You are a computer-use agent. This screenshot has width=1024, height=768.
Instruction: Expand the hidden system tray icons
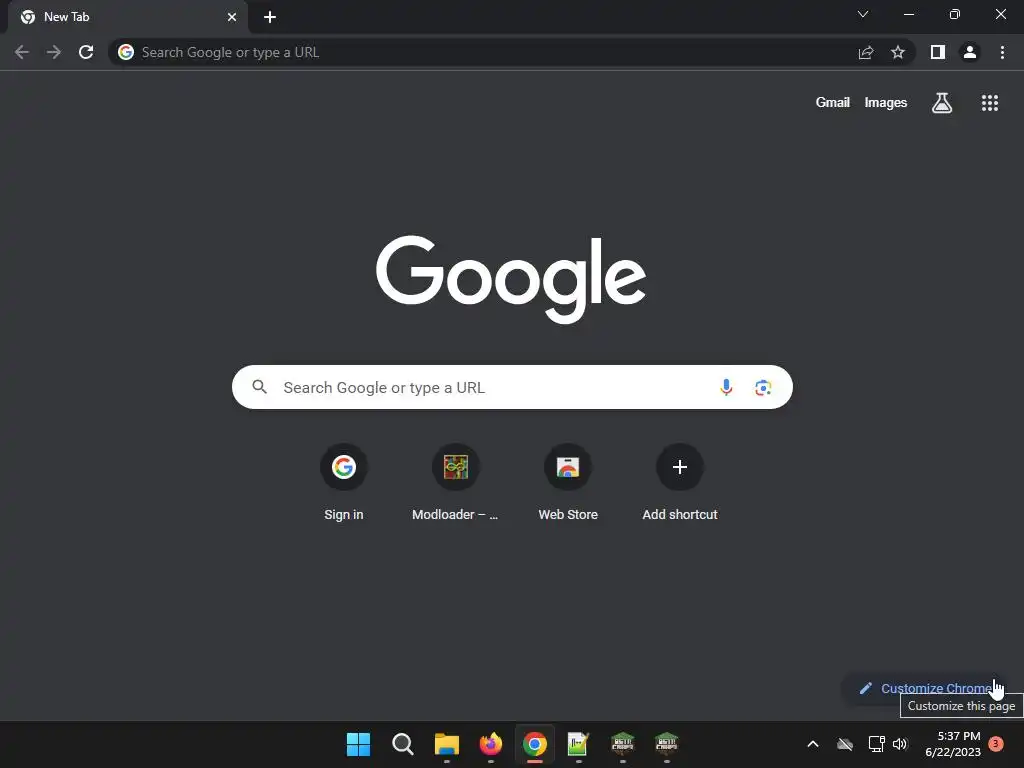tap(813, 744)
